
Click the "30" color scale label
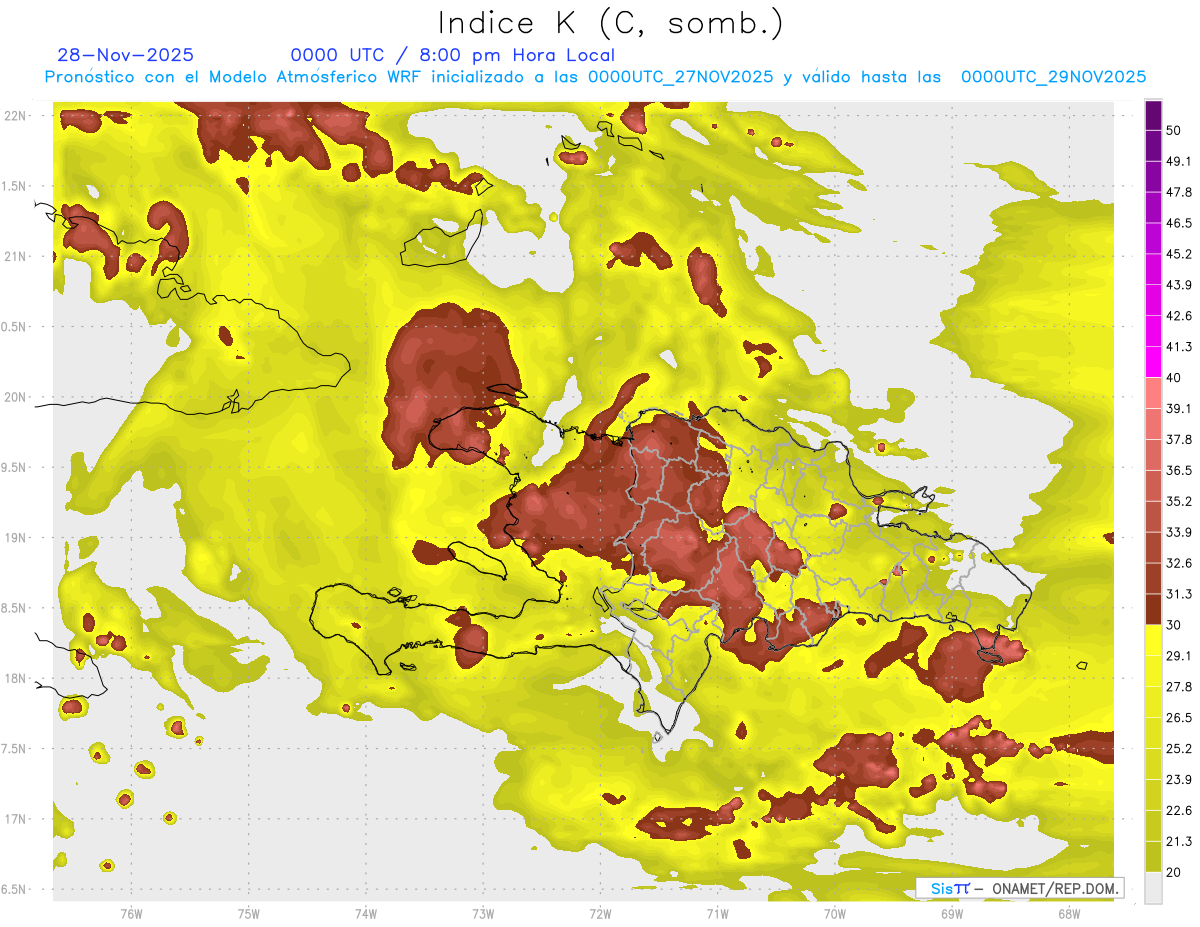pyautogui.click(x=1175, y=625)
